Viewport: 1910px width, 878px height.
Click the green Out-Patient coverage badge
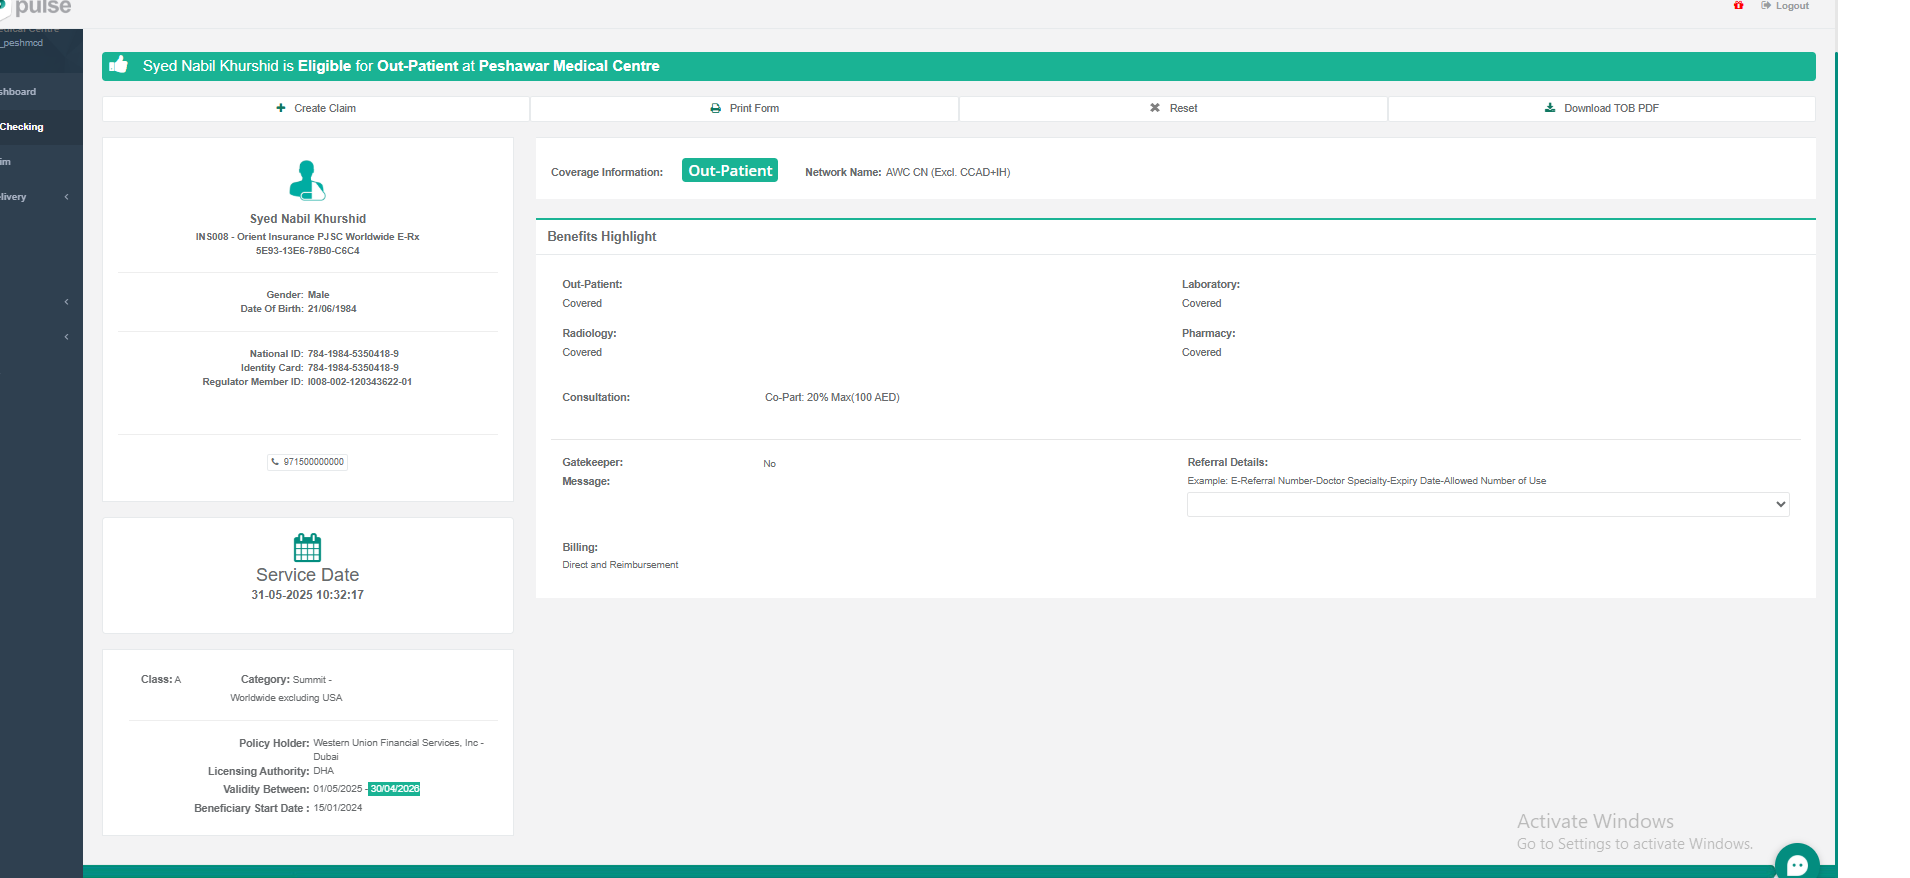[729, 171]
